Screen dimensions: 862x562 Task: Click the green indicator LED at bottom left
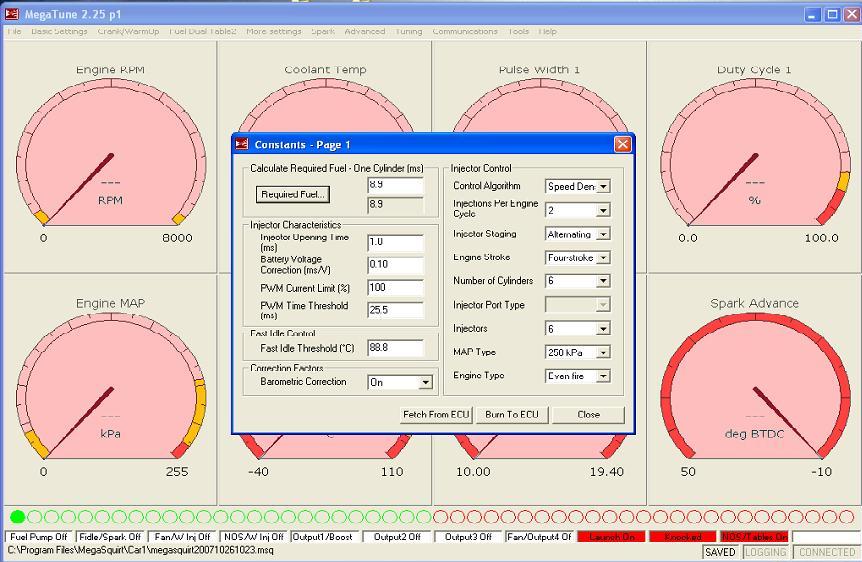tap(17, 517)
